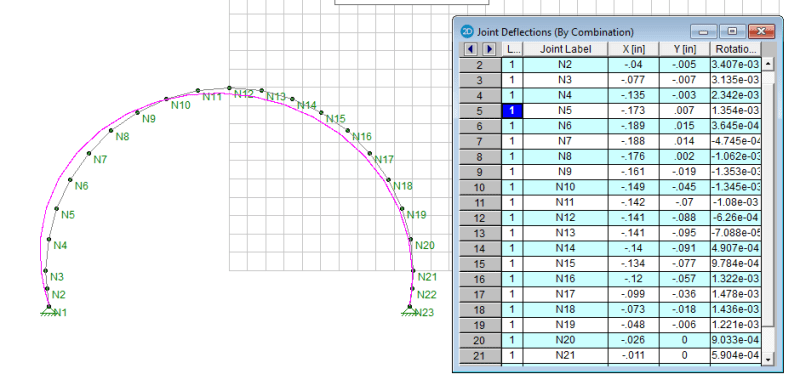Click the N12 joint label cell
The height and width of the screenshot is (391, 800).
click(565, 218)
